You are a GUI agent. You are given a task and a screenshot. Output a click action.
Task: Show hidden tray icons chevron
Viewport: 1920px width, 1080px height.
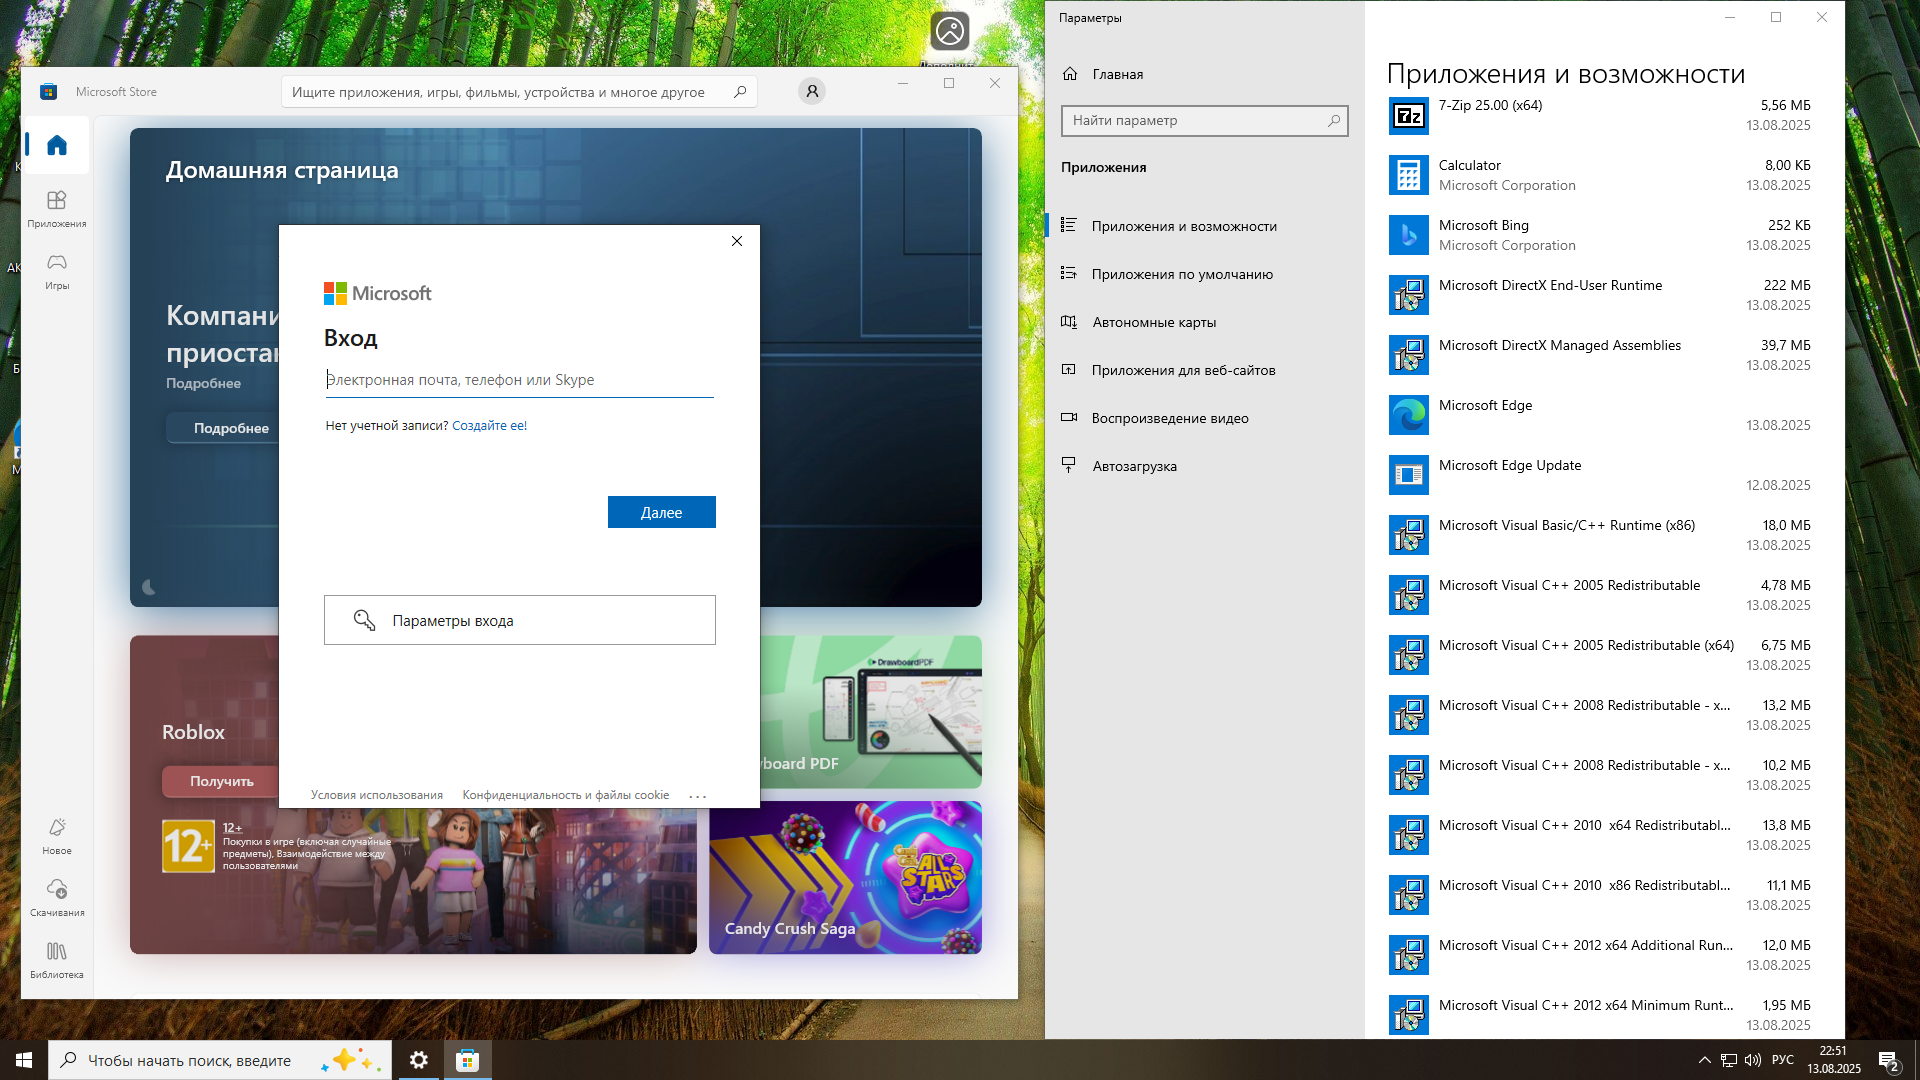pyautogui.click(x=1705, y=1060)
